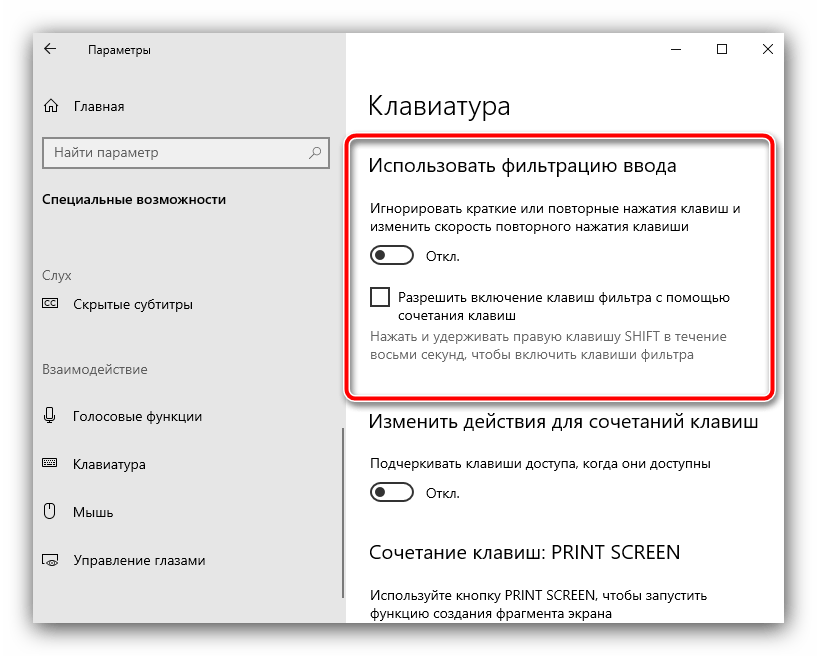
Task: Maximize the Параметры window
Action: 722,49
